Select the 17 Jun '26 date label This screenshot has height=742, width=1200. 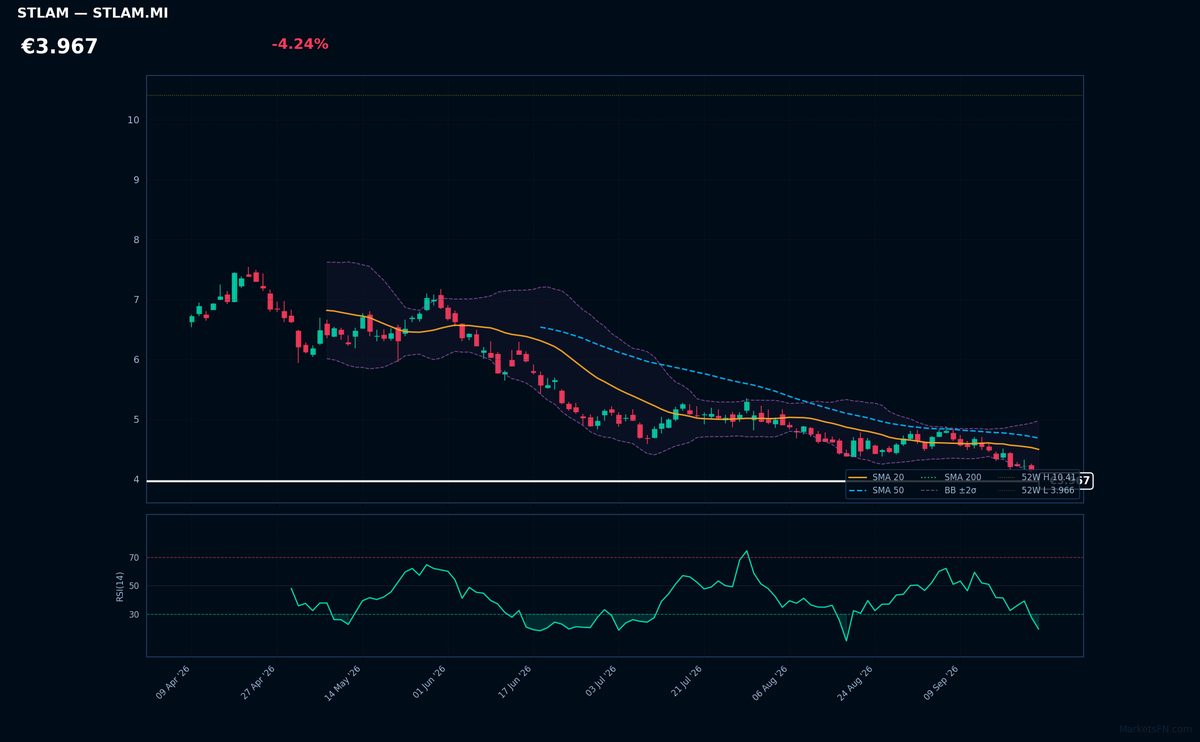[514, 683]
